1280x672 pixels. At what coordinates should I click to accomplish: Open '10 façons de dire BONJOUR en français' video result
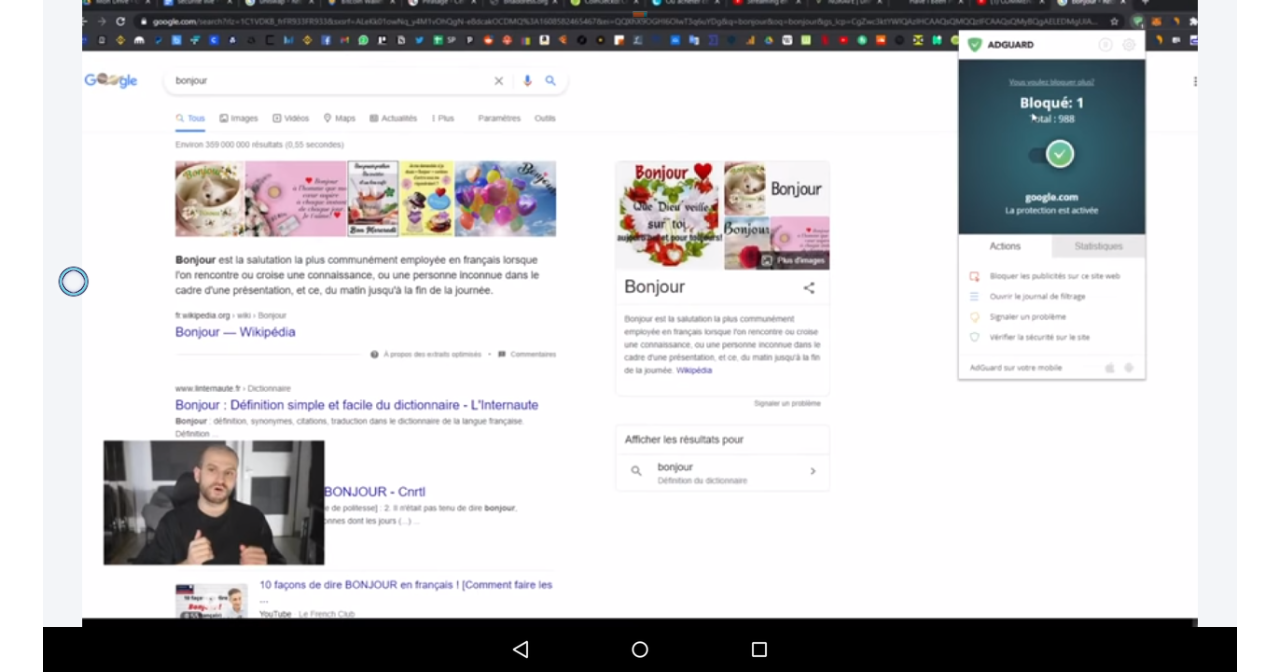[x=406, y=585]
